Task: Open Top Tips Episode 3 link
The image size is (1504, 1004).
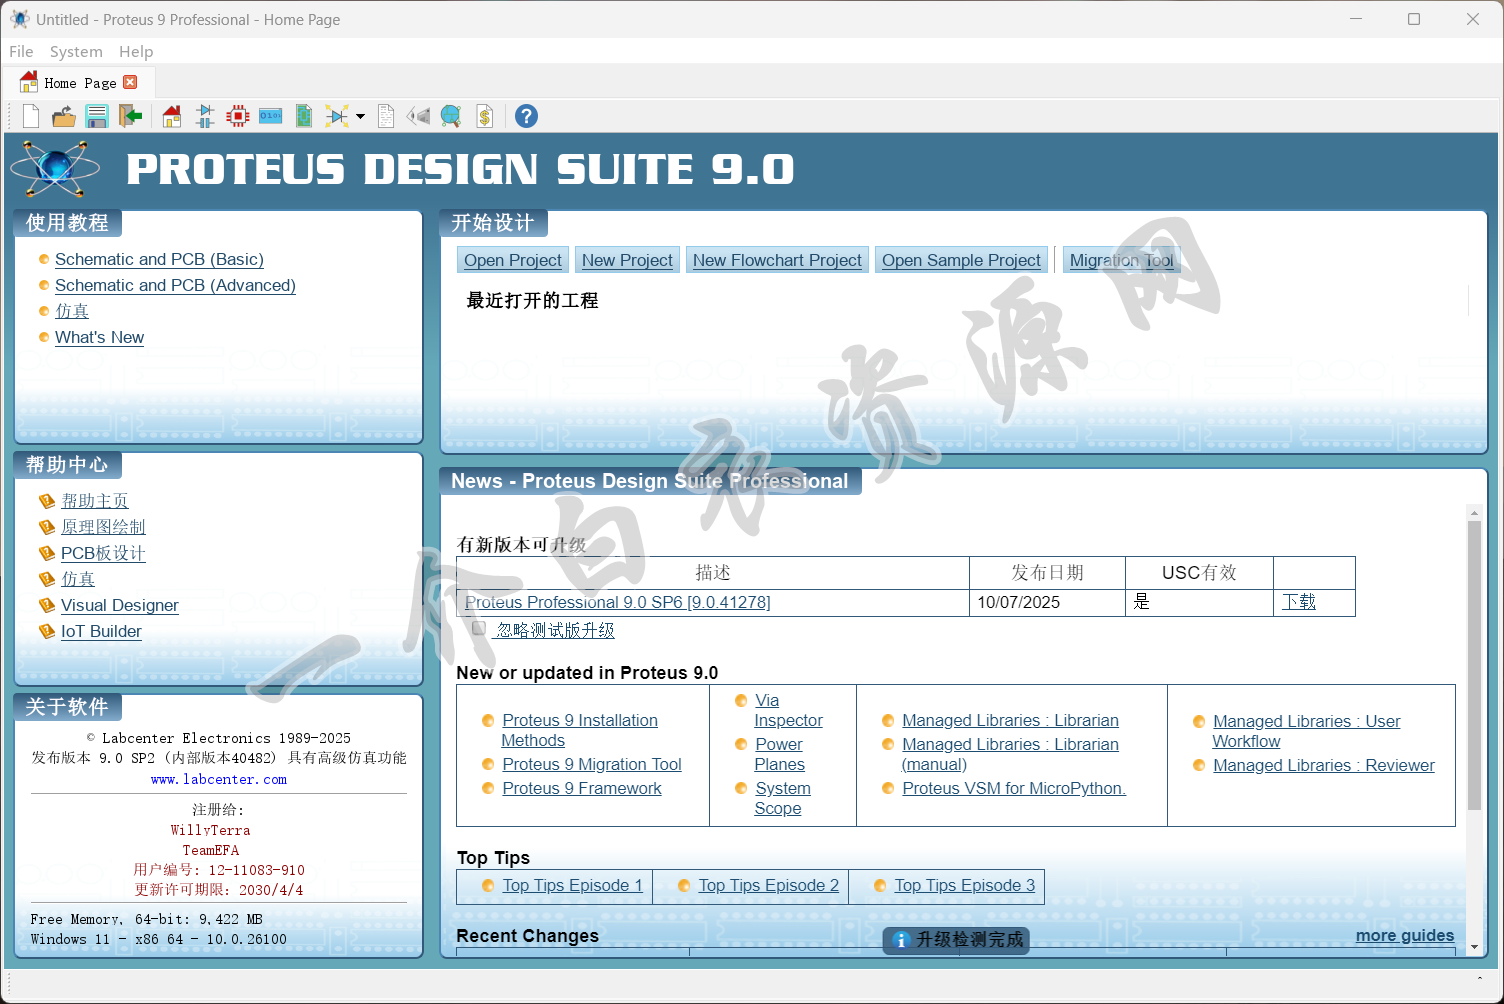Action: point(964,885)
